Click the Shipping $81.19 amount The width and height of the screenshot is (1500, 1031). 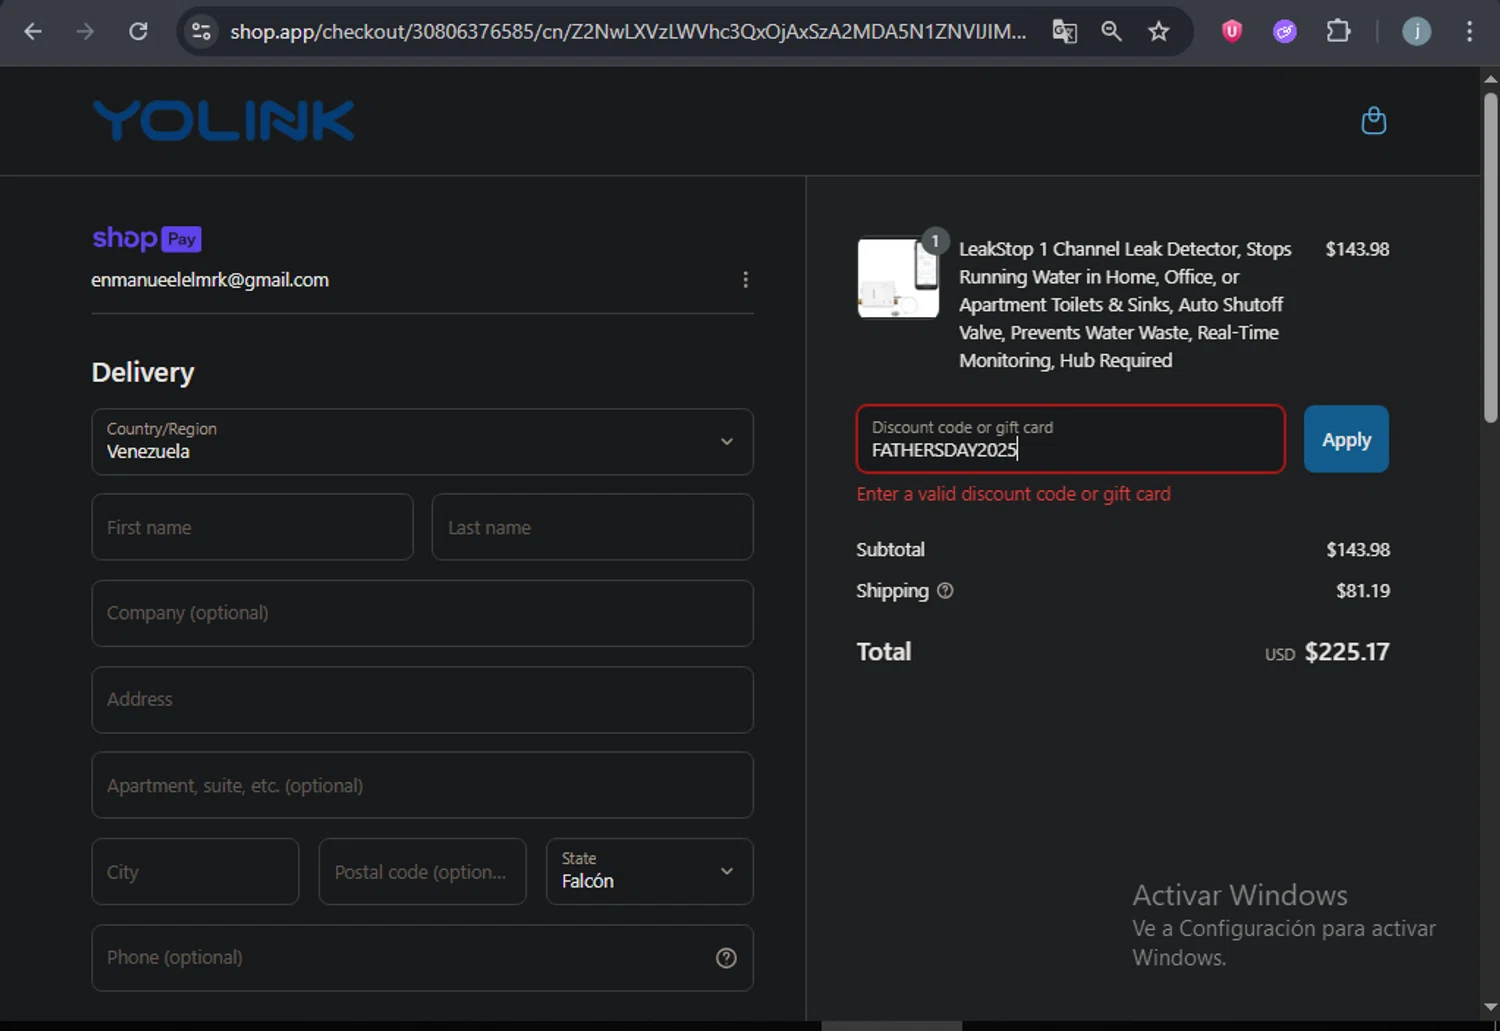[x=1363, y=591]
